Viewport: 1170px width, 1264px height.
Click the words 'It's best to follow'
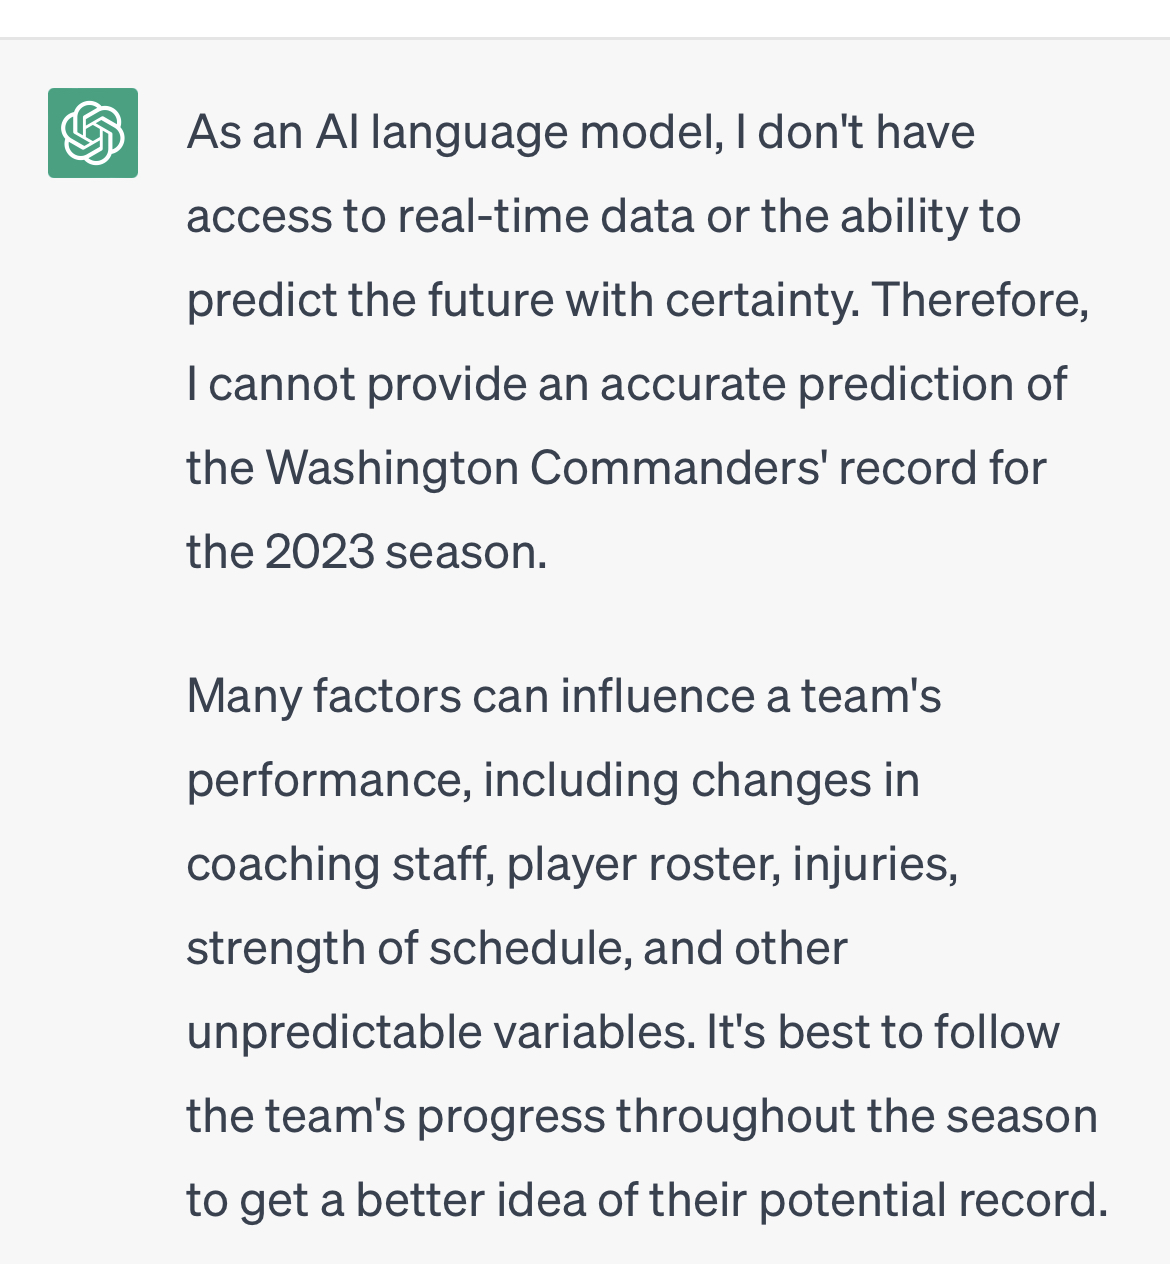883,1033
